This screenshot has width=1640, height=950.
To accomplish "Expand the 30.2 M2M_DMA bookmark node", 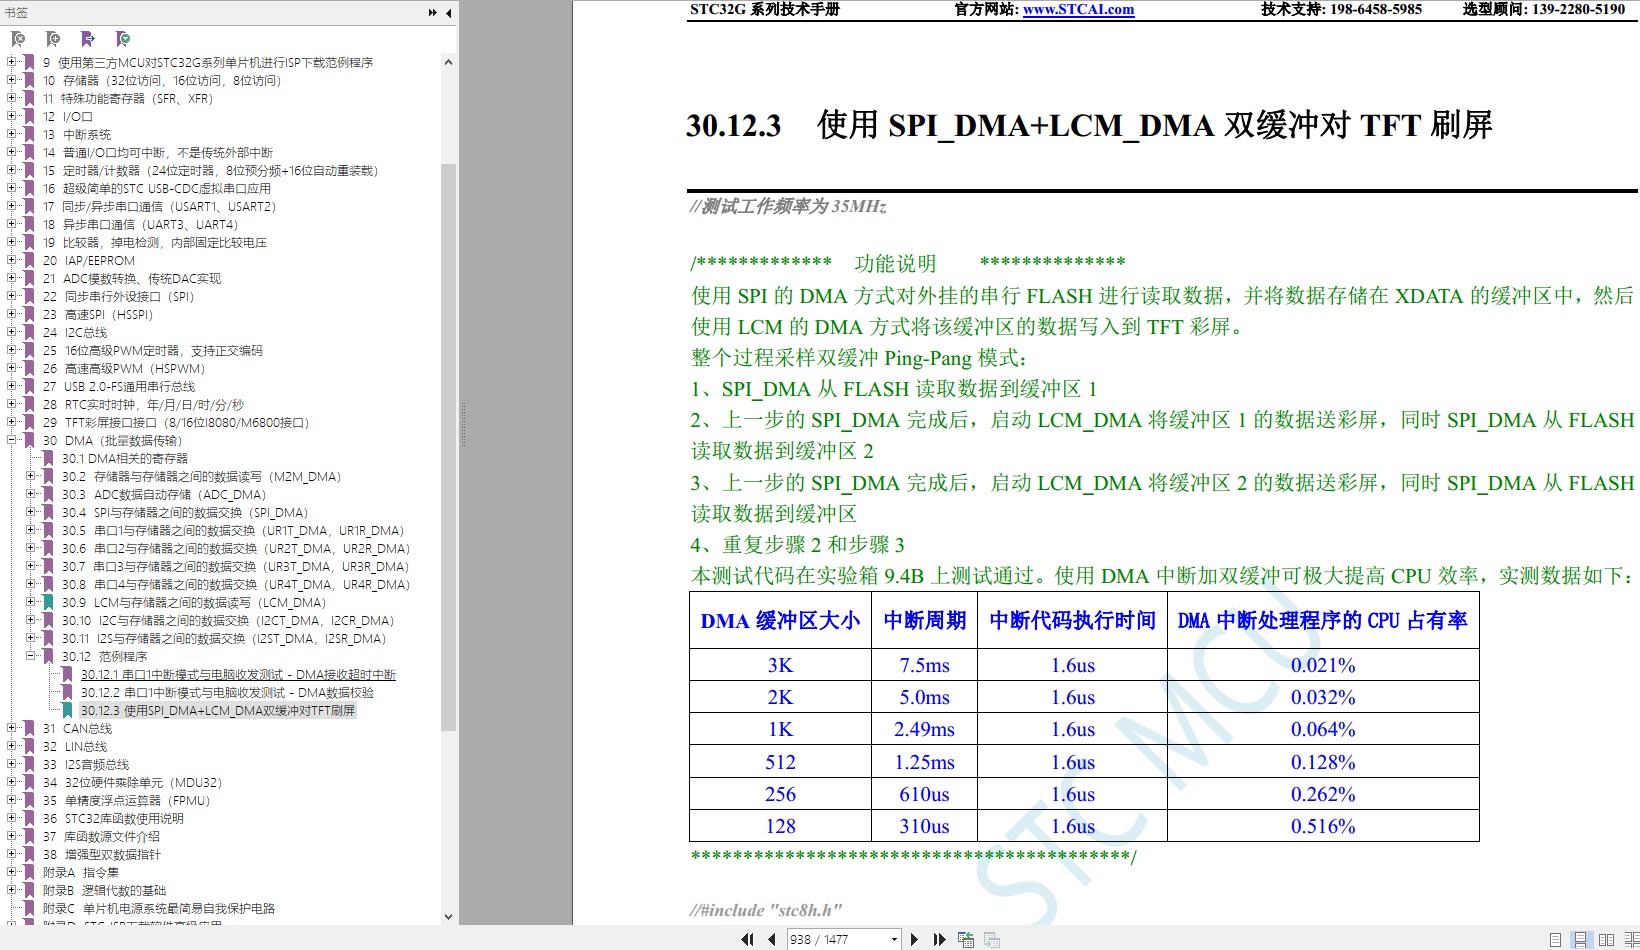I will pos(31,476).
